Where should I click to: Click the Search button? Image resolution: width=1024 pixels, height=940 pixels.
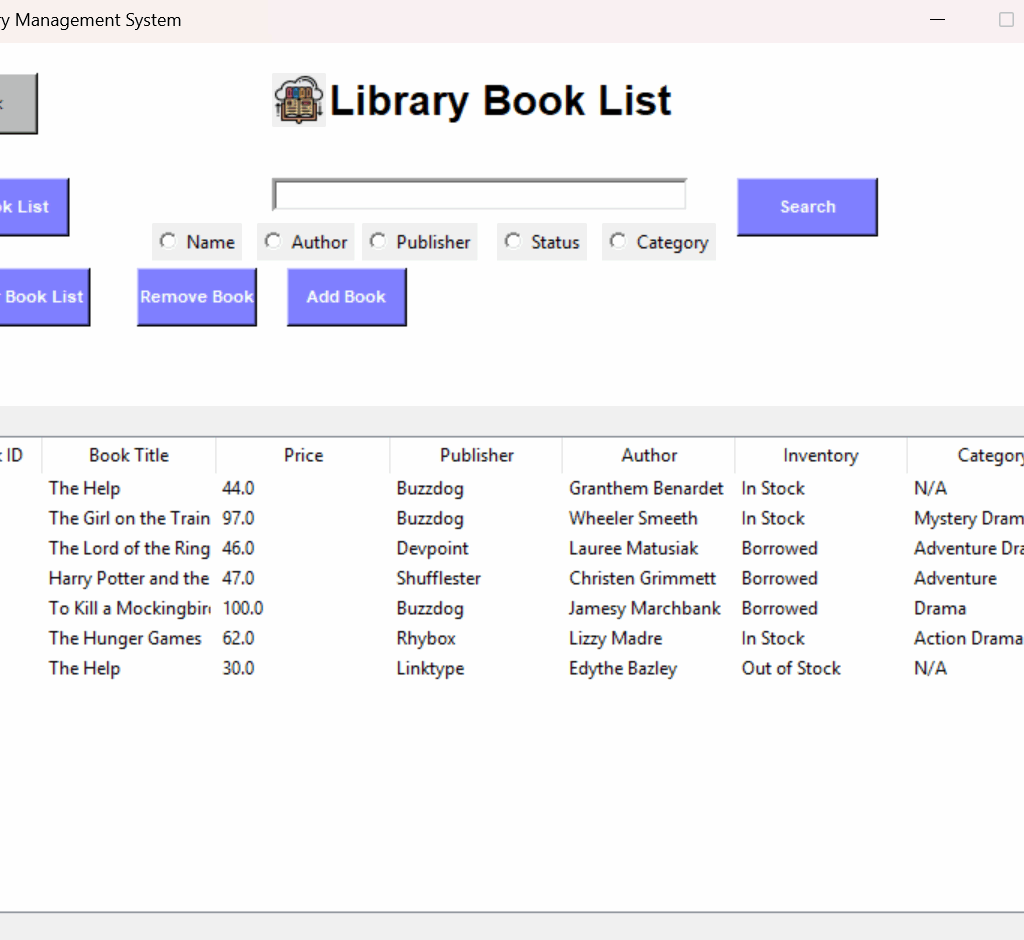point(806,206)
